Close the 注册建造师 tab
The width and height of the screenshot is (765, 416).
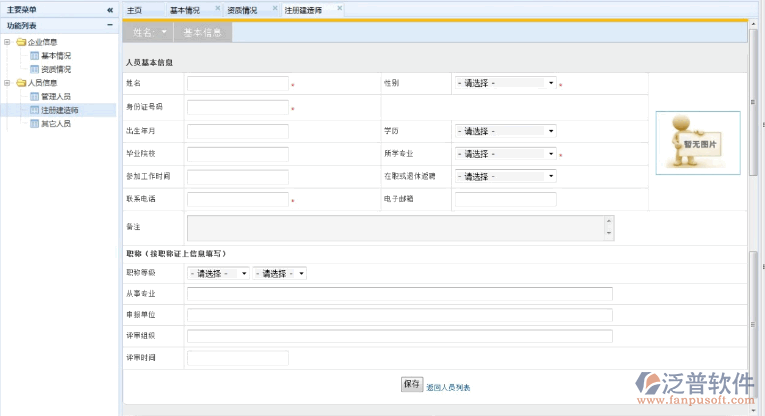click(338, 9)
